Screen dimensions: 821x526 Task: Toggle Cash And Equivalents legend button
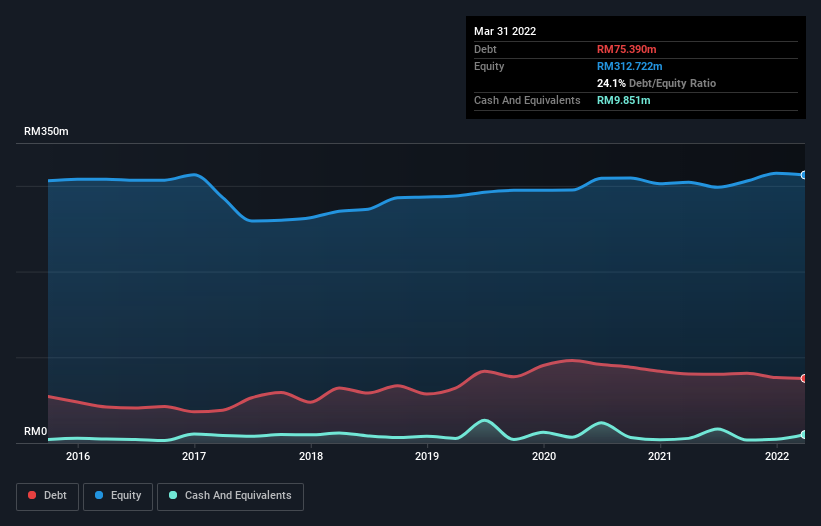pyautogui.click(x=230, y=496)
